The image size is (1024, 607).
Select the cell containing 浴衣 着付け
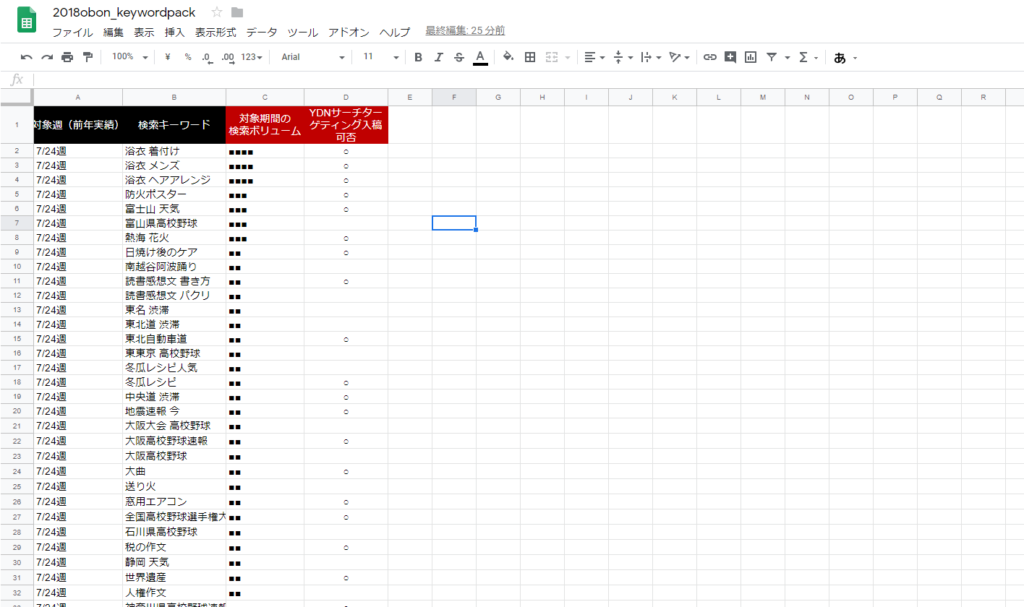pyautogui.click(x=173, y=151)
